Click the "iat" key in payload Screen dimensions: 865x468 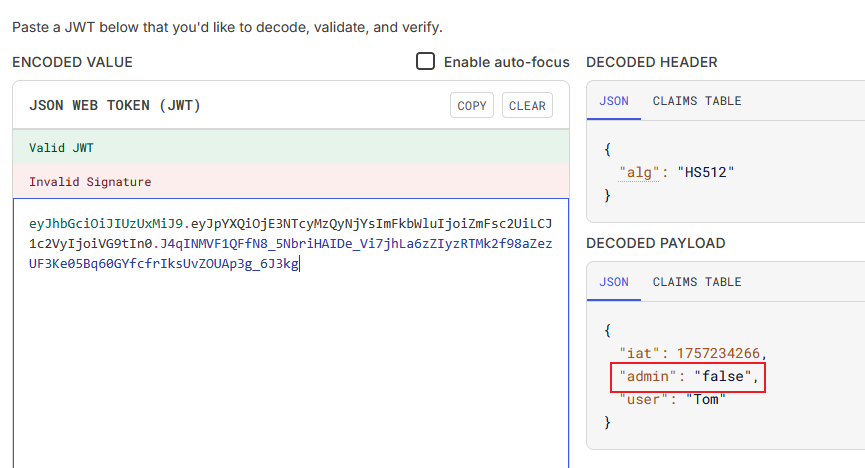click(639, 353)
